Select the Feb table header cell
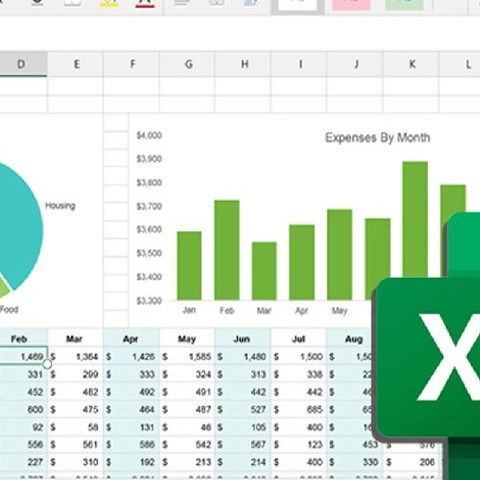This screenshot has height=480, width=480. click(23, 339)
